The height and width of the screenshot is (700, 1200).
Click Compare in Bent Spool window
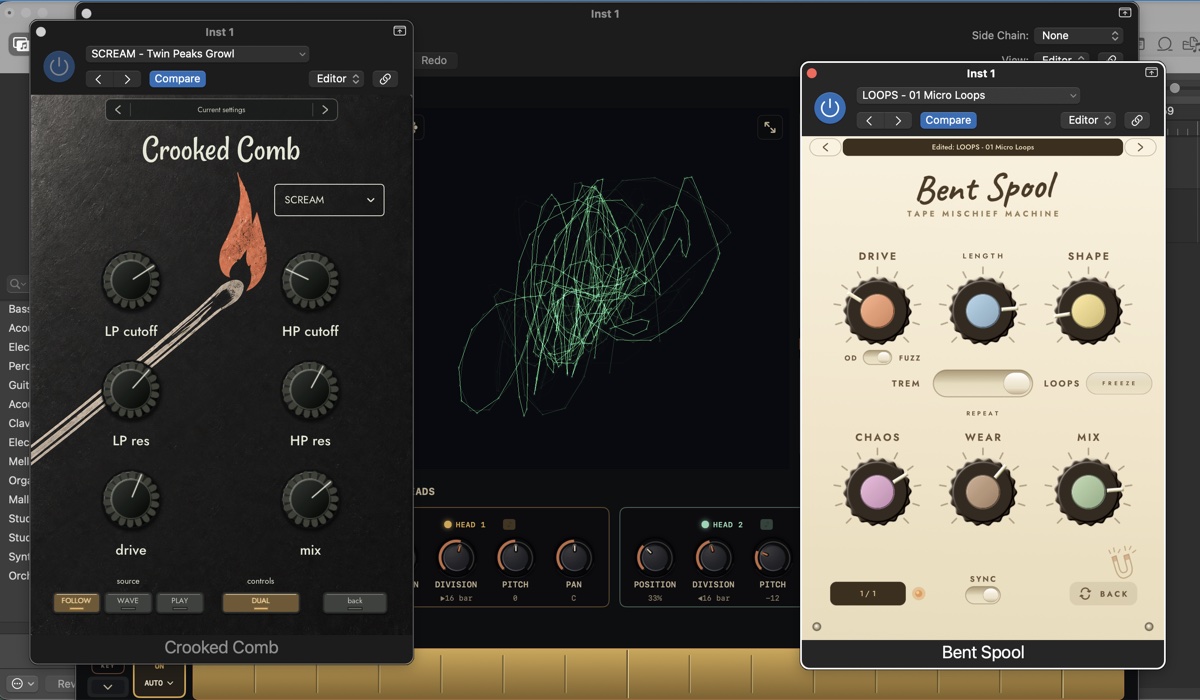948,120
